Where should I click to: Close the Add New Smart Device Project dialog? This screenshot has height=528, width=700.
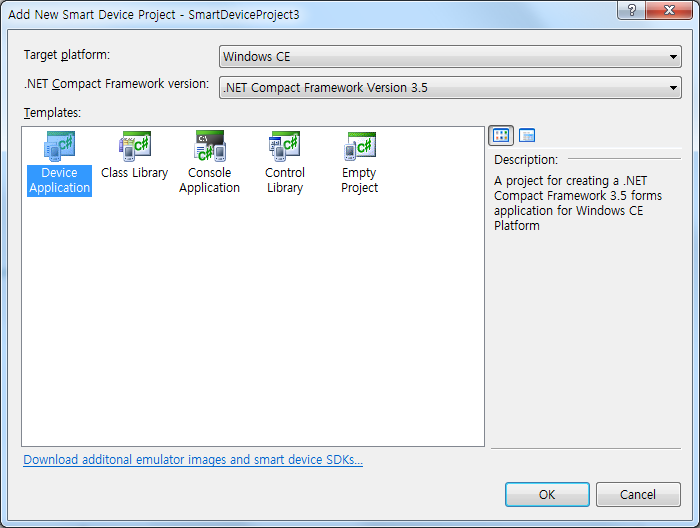tap(671, 10)
